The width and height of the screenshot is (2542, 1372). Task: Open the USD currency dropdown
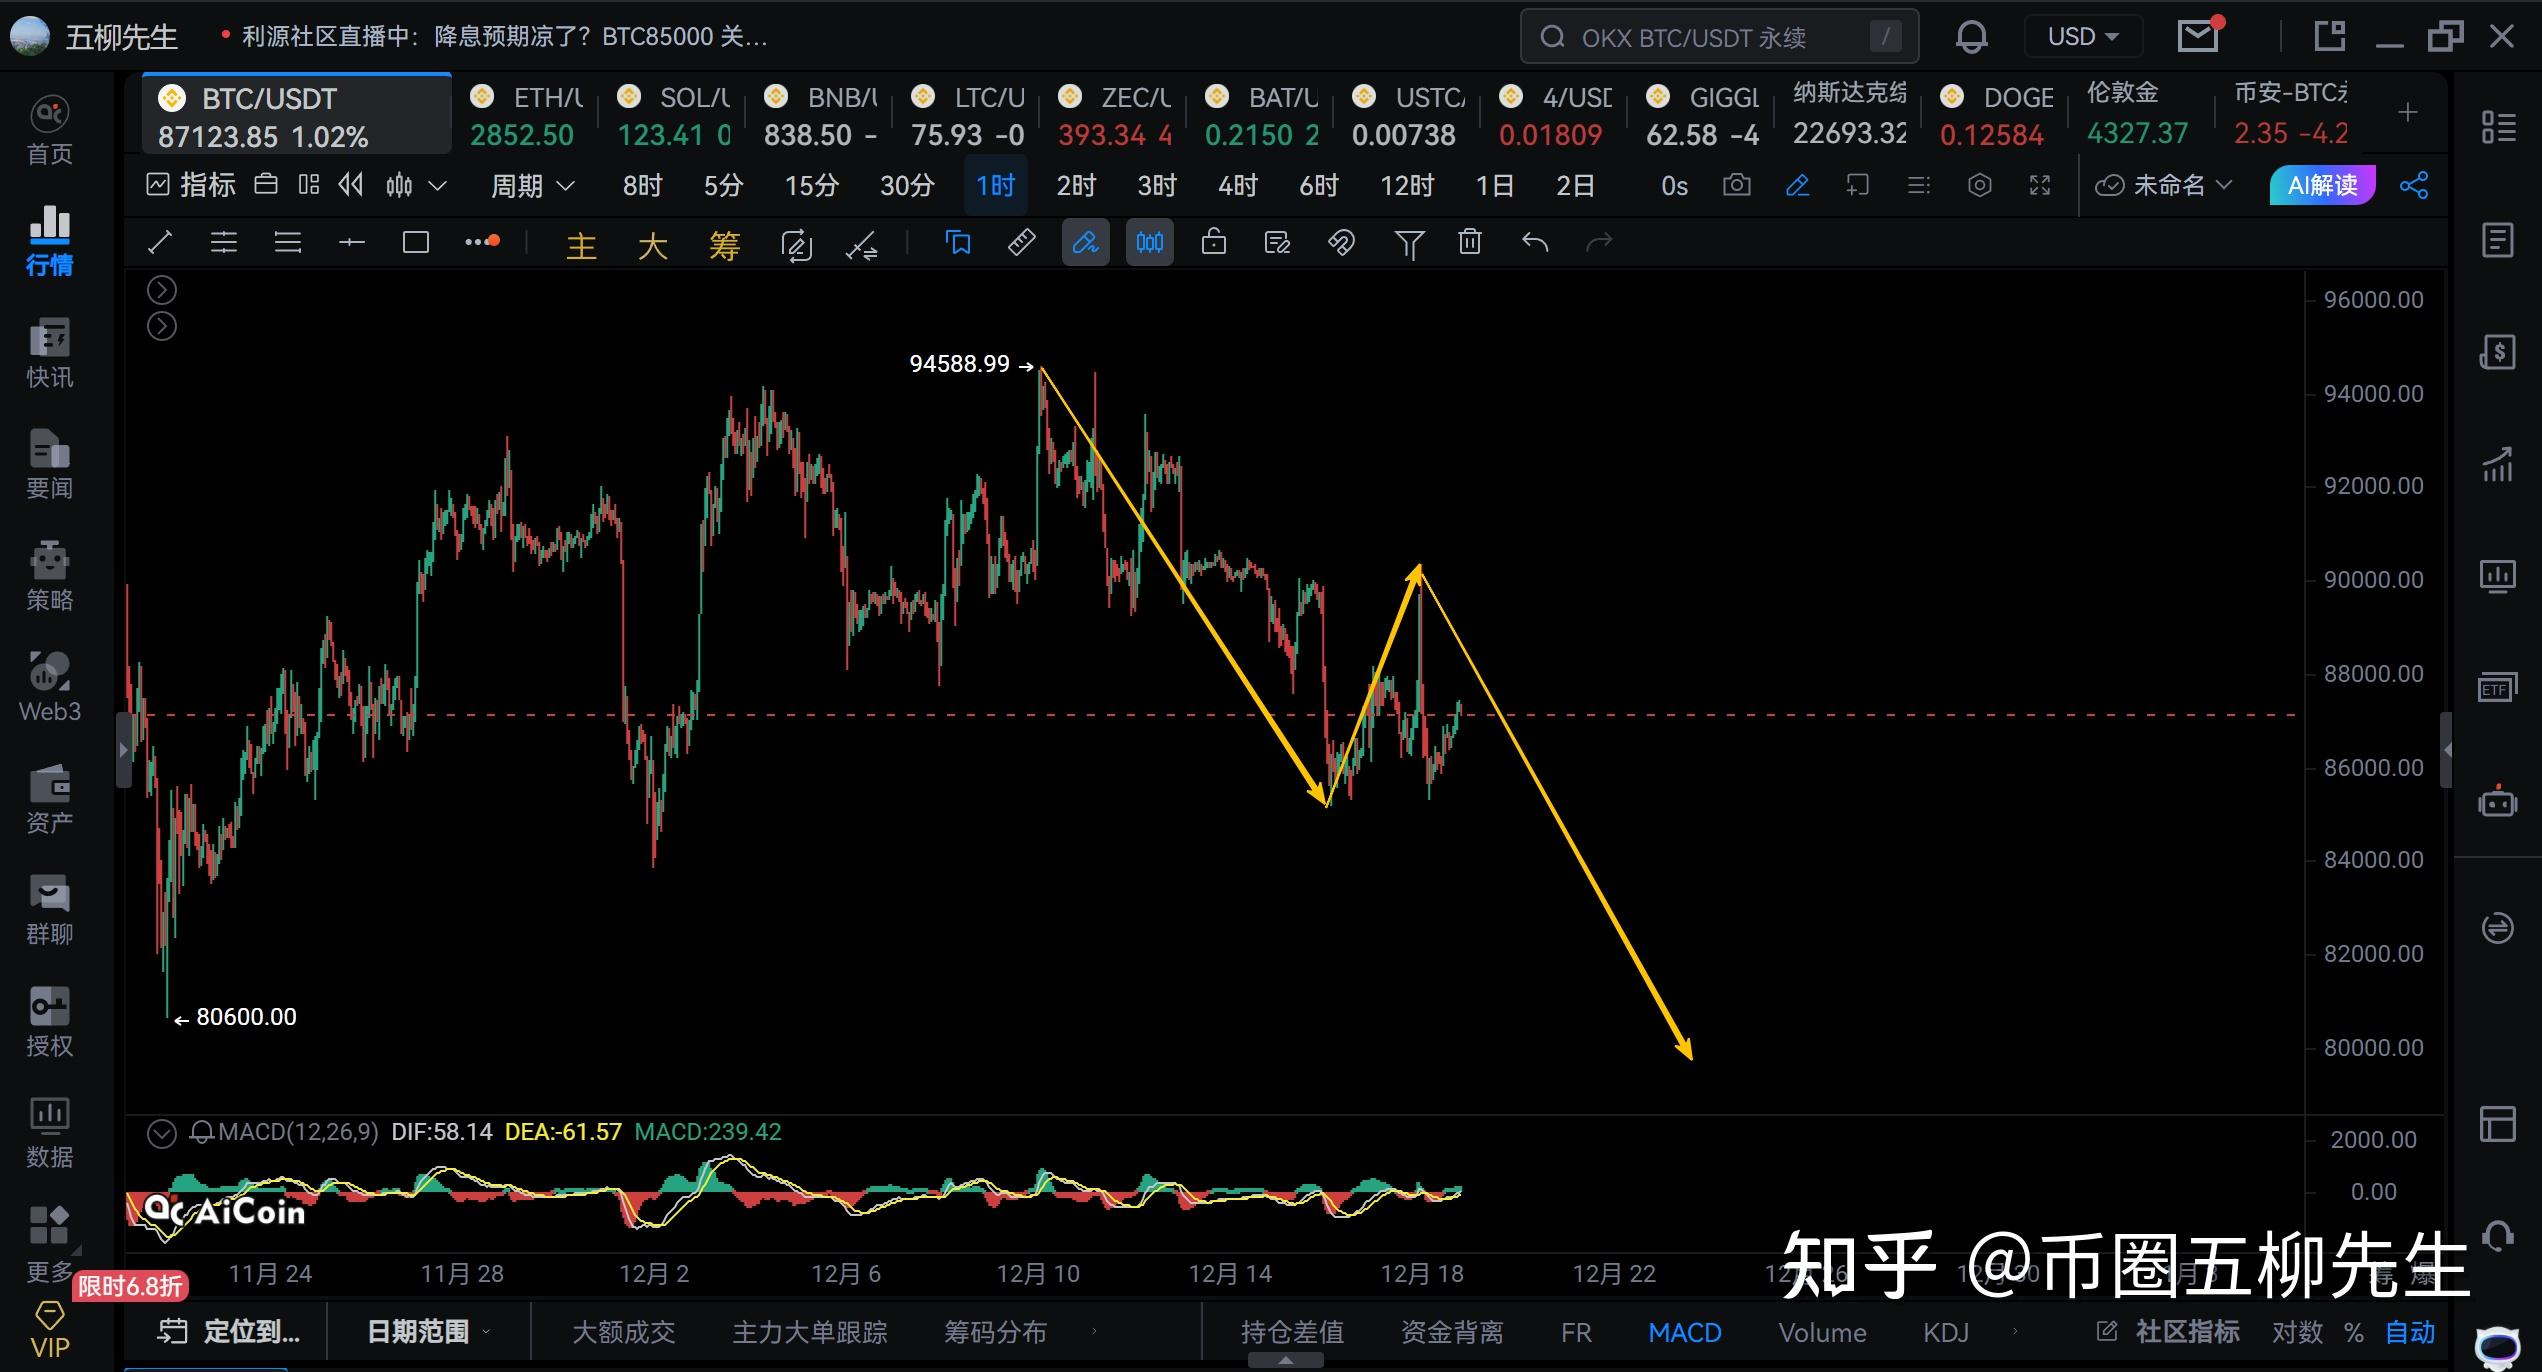(2082, 38)
